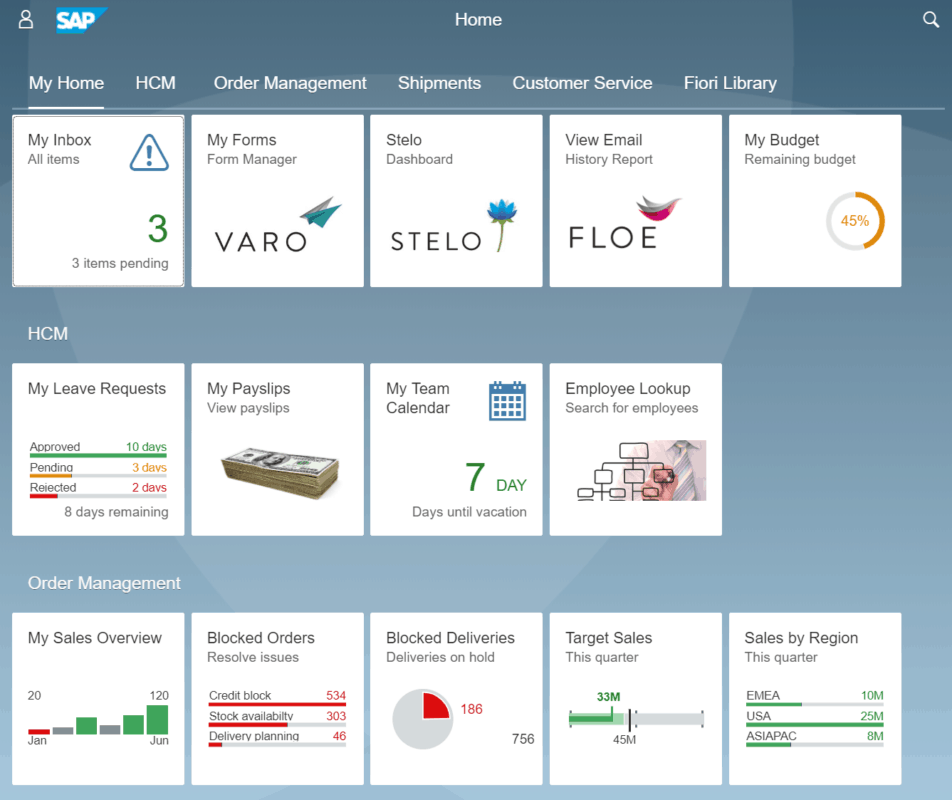
Task: Click the org chart image in Employee Lookup
Action: click(642, 470)
